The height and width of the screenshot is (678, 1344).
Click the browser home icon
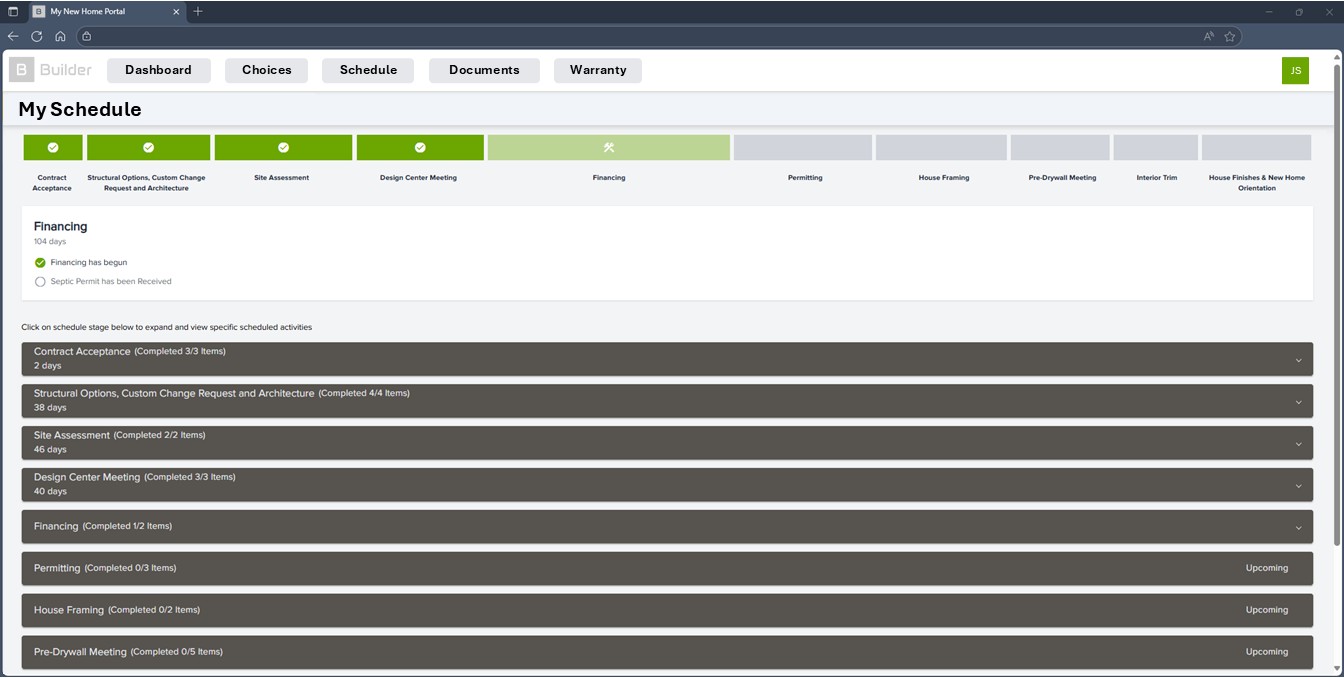pyautogui.click(x=60, y=36)
